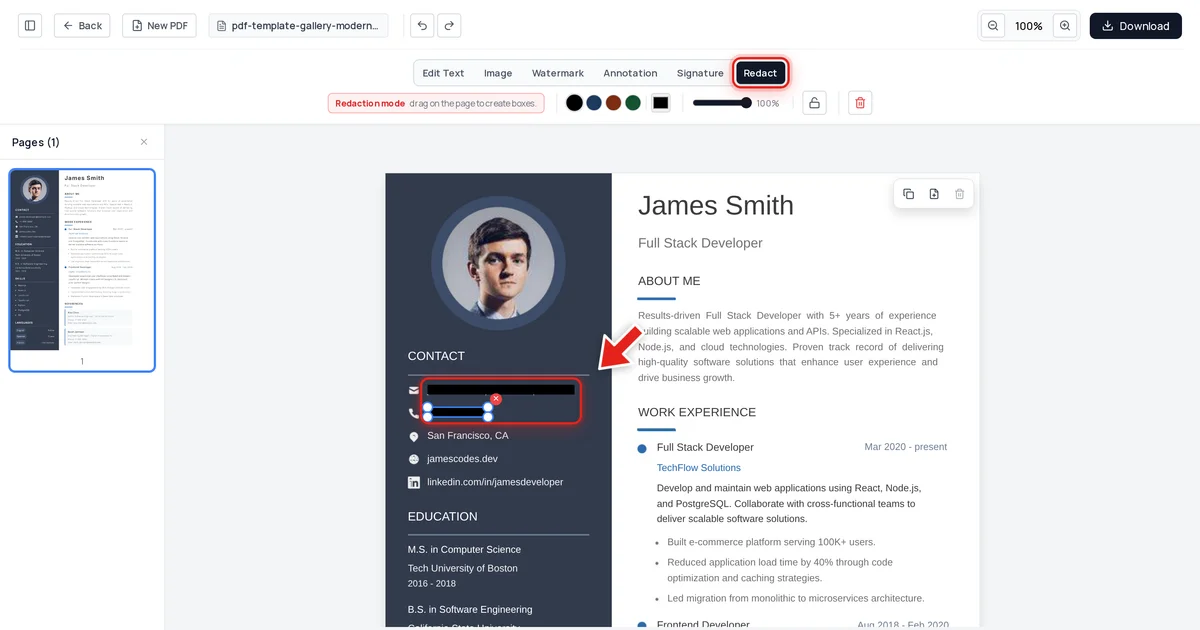1200x630 pixels.
Task: Click the 'Full Stack Developer' subtitle under the name
Action: [700, 243]
